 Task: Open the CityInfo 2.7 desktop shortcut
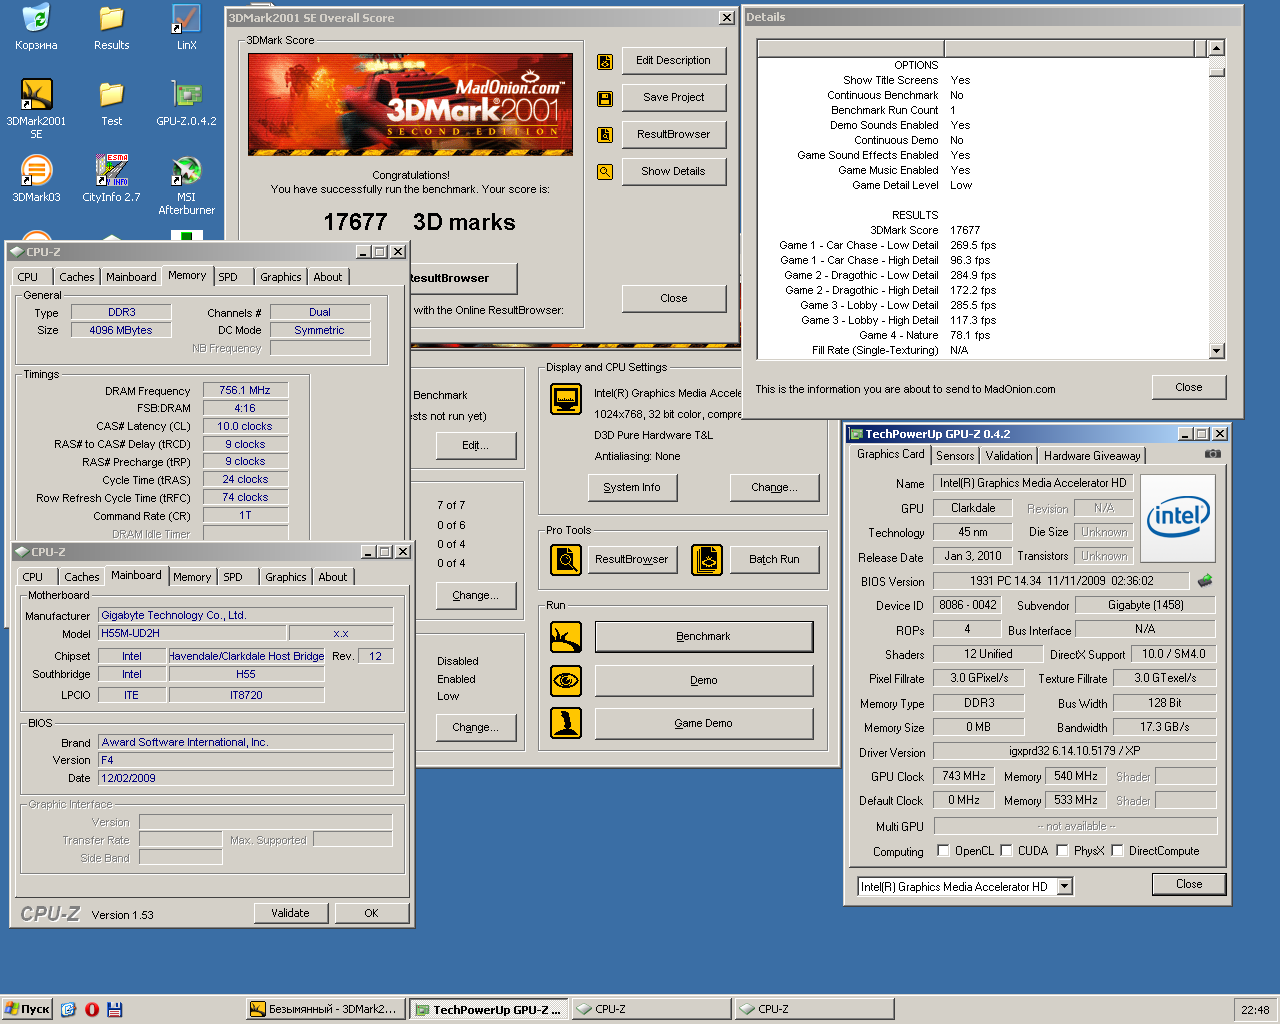tap(111, 179)
